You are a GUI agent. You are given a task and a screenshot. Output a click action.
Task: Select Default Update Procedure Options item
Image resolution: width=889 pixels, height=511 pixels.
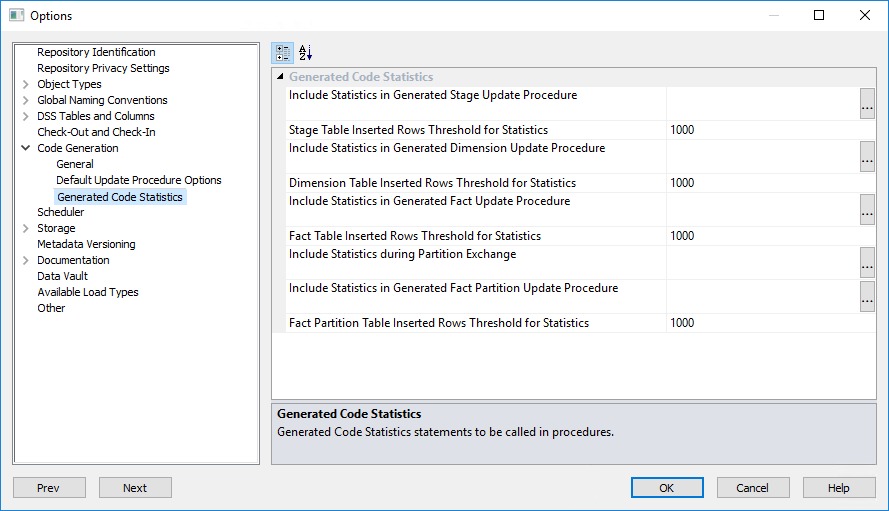point(139,180)
